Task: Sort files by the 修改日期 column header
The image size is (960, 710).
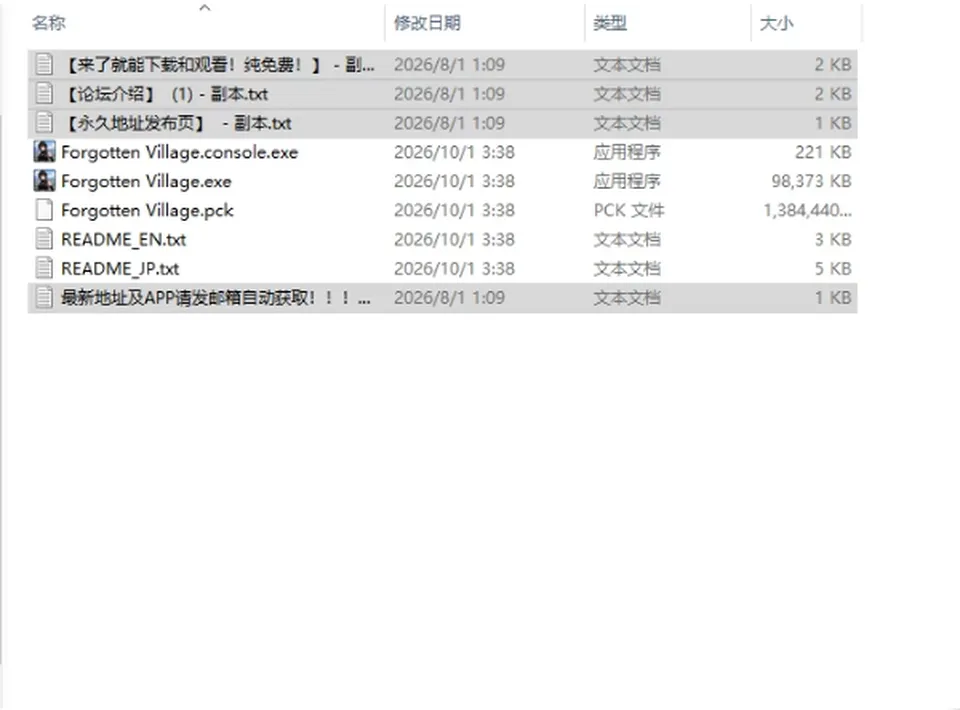Action: click(427, 23)
